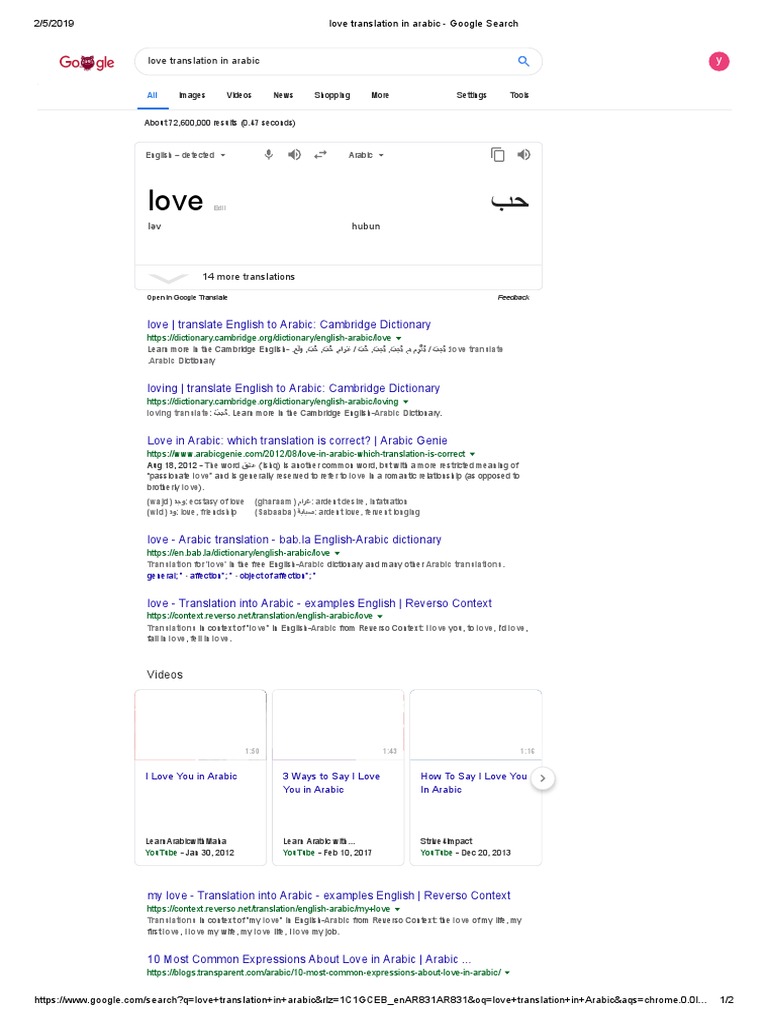This screenshot has height=1024, width=768.
Task: Select the All search tab
Action: click(152, 95)
